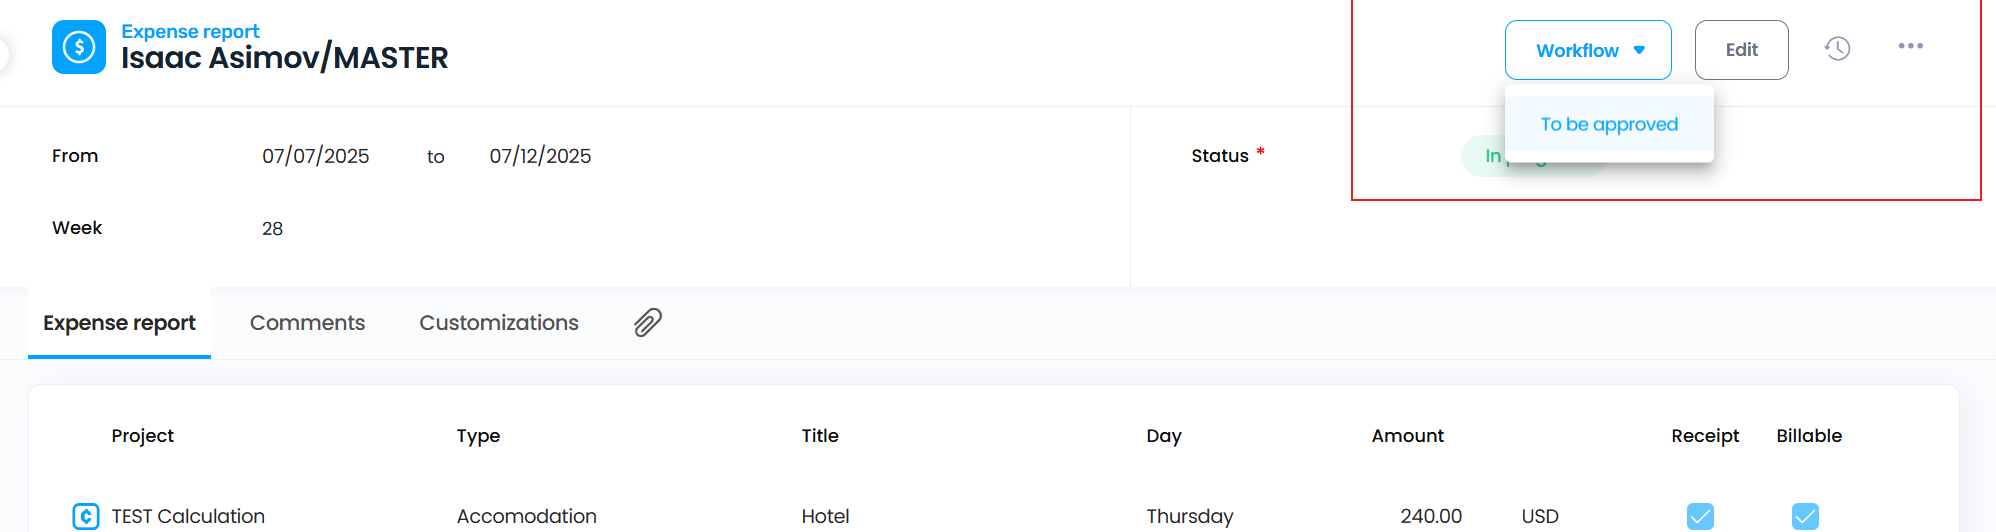
Task: Click the Amount column header
Action: tap(1407, 436)
